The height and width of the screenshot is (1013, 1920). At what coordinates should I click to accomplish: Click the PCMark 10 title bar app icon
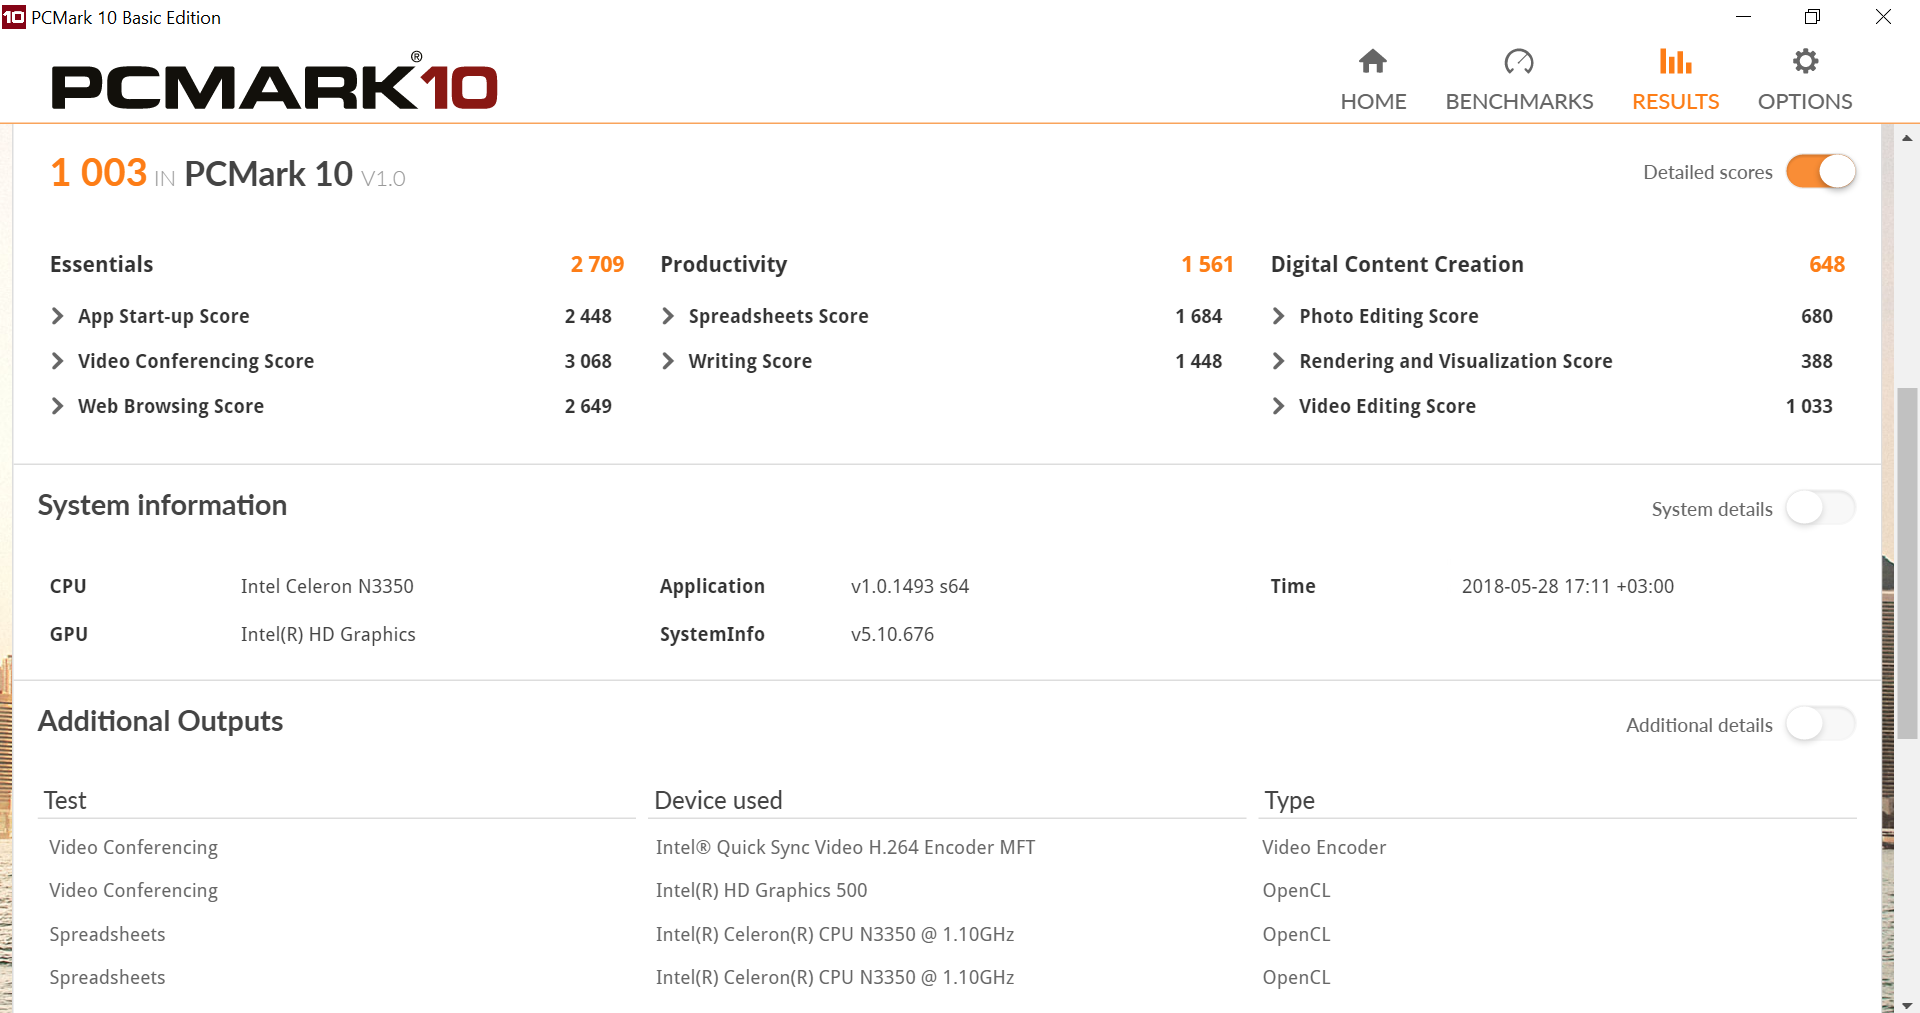(x=14, y=17)
